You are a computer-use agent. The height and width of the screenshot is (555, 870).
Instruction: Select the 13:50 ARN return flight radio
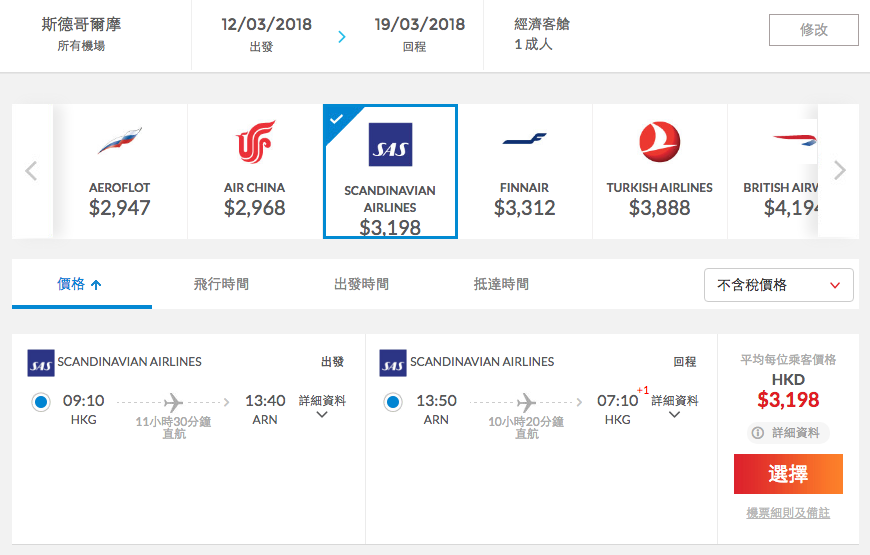point(393,402)
